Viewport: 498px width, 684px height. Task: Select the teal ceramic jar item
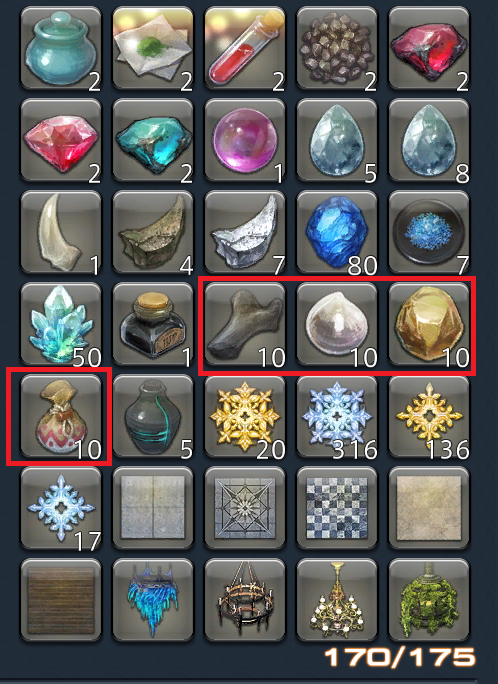click(61, 48)
